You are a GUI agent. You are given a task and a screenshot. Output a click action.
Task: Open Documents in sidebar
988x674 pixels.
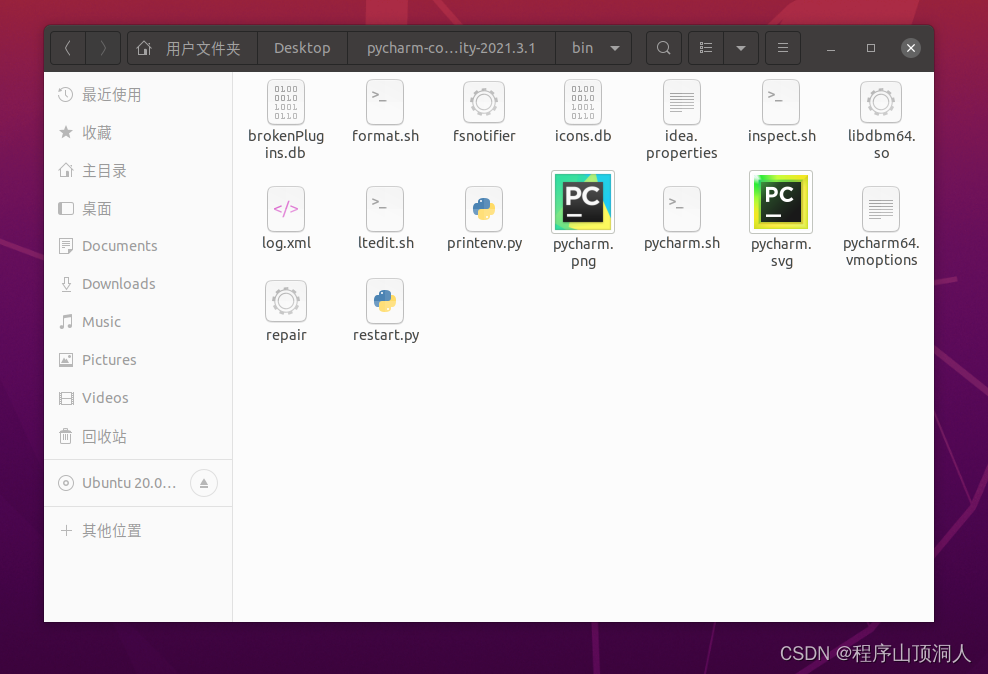click(x=138, y=246)
